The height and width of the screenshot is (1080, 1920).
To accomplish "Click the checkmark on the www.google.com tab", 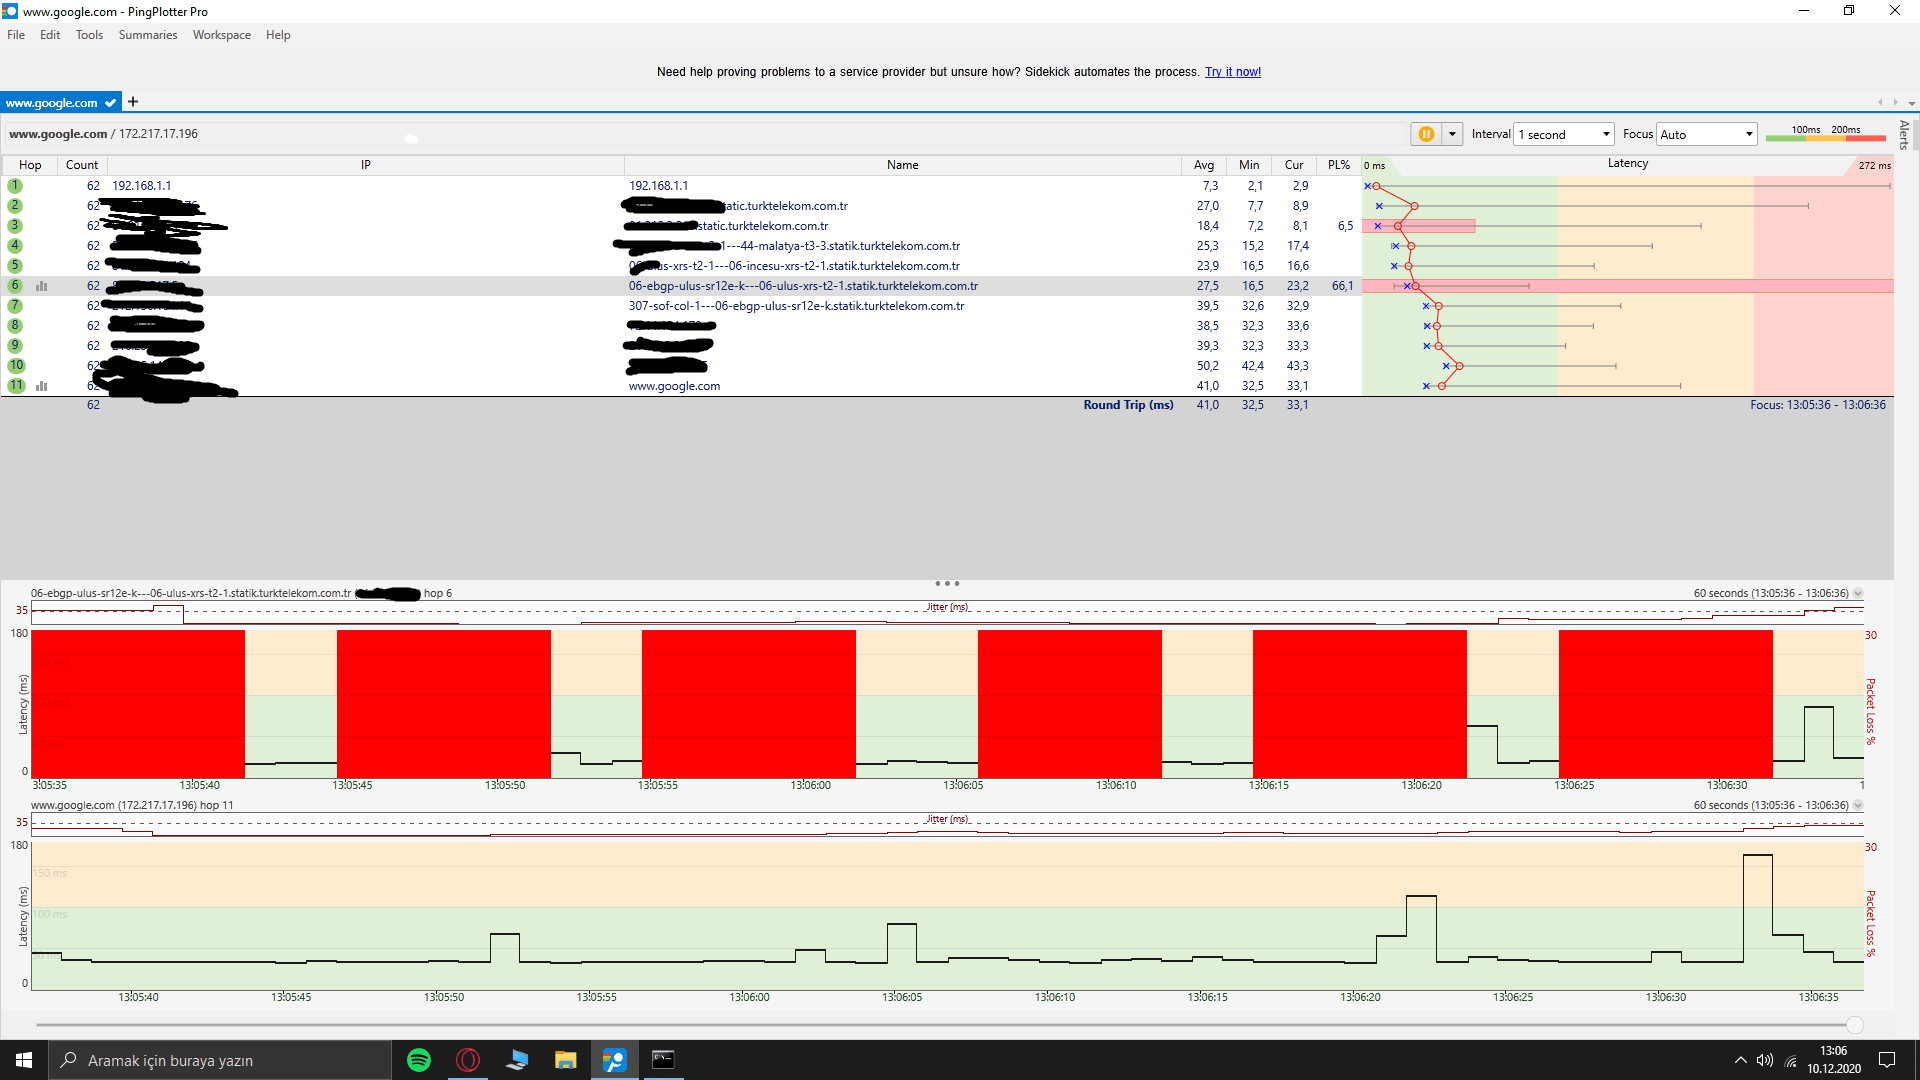I will point(110,103).
